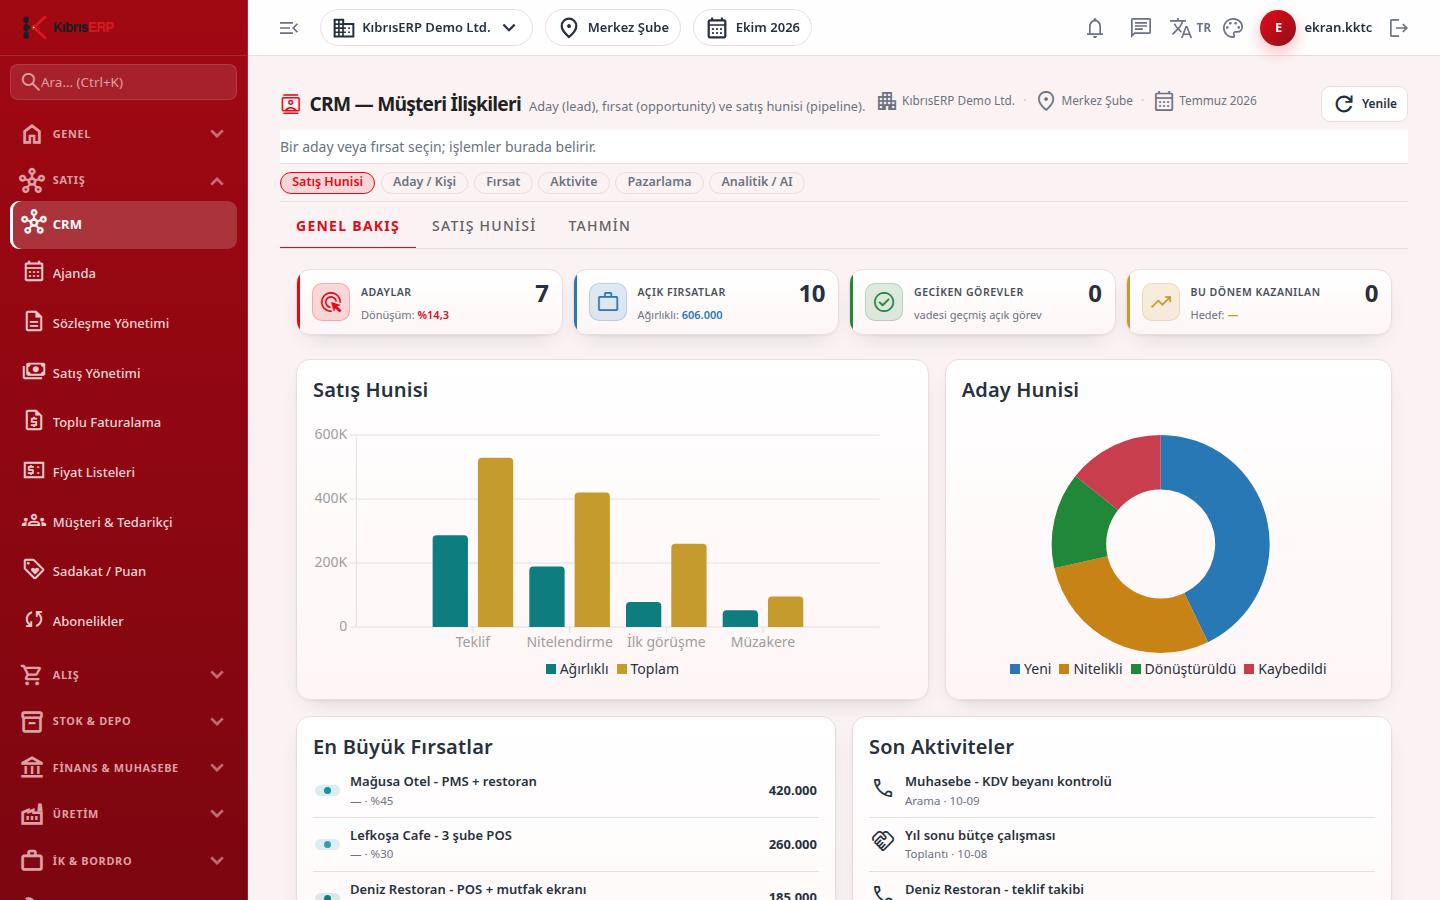
Task: Toggle Toplam series in chart legend
Action: (x=648, y=669)
